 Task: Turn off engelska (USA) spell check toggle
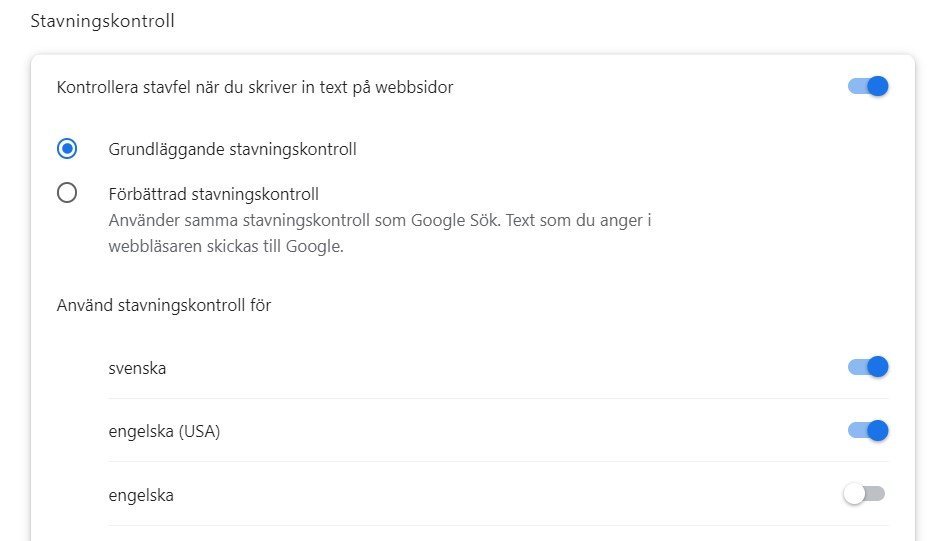point(867,431)
